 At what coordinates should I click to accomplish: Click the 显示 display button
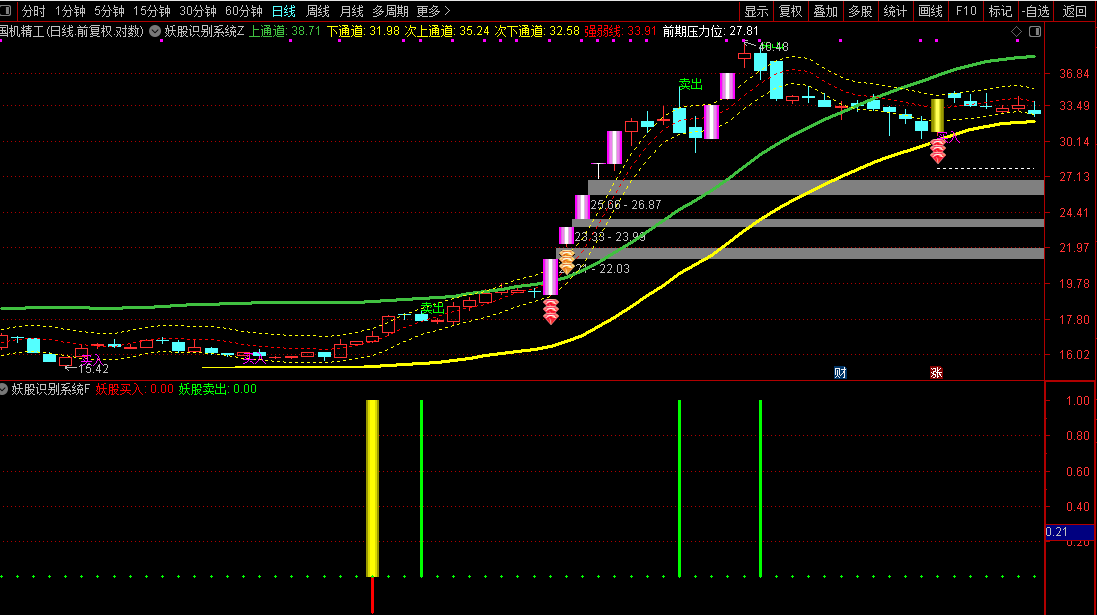click(756, 11)
